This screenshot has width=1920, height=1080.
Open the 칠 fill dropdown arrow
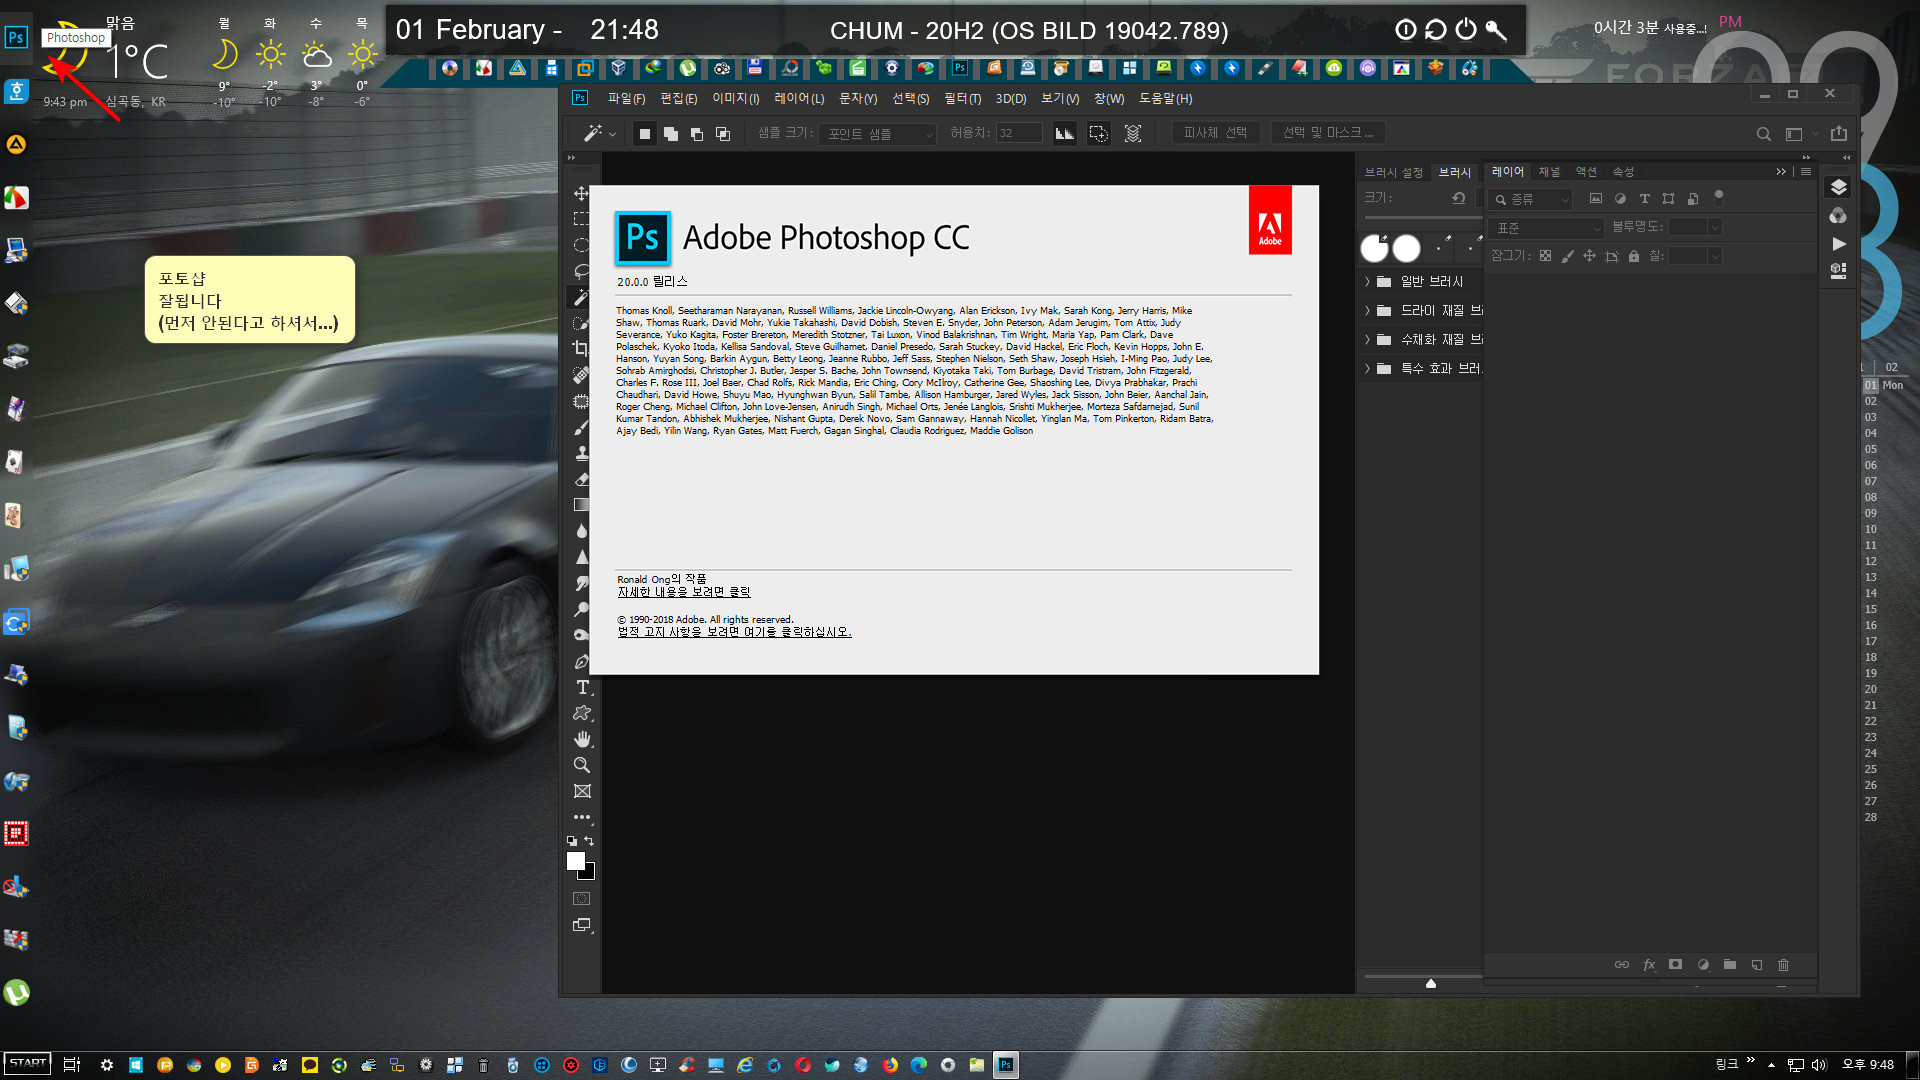tap(1715, 256)
